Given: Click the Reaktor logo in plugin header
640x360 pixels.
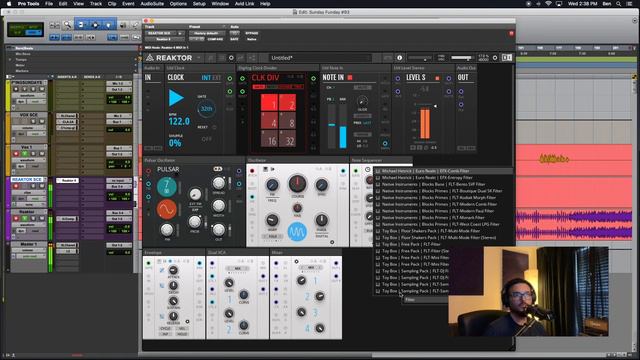Looking at the screenshot, I should (x=169, y=58).
